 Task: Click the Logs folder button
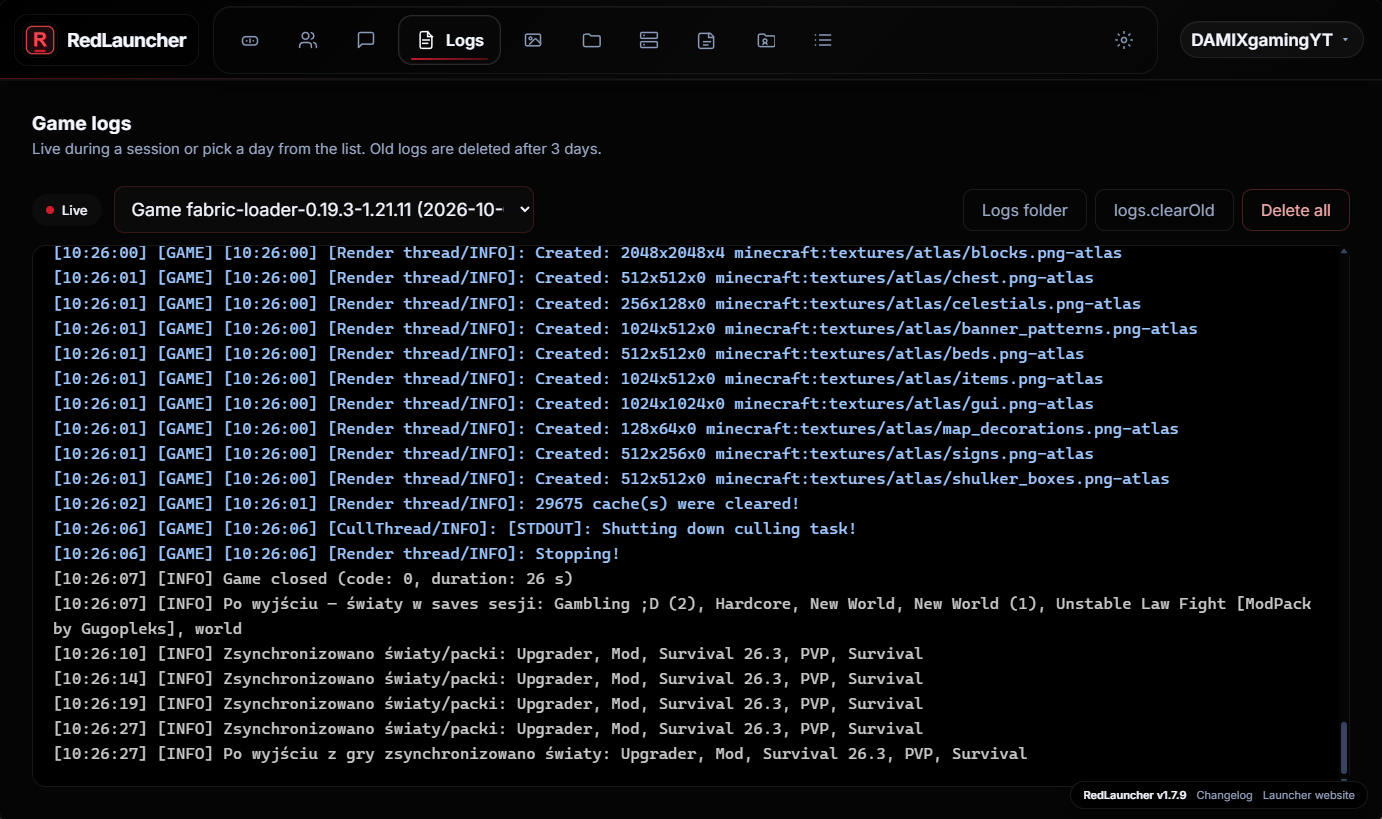[1025, 210]
